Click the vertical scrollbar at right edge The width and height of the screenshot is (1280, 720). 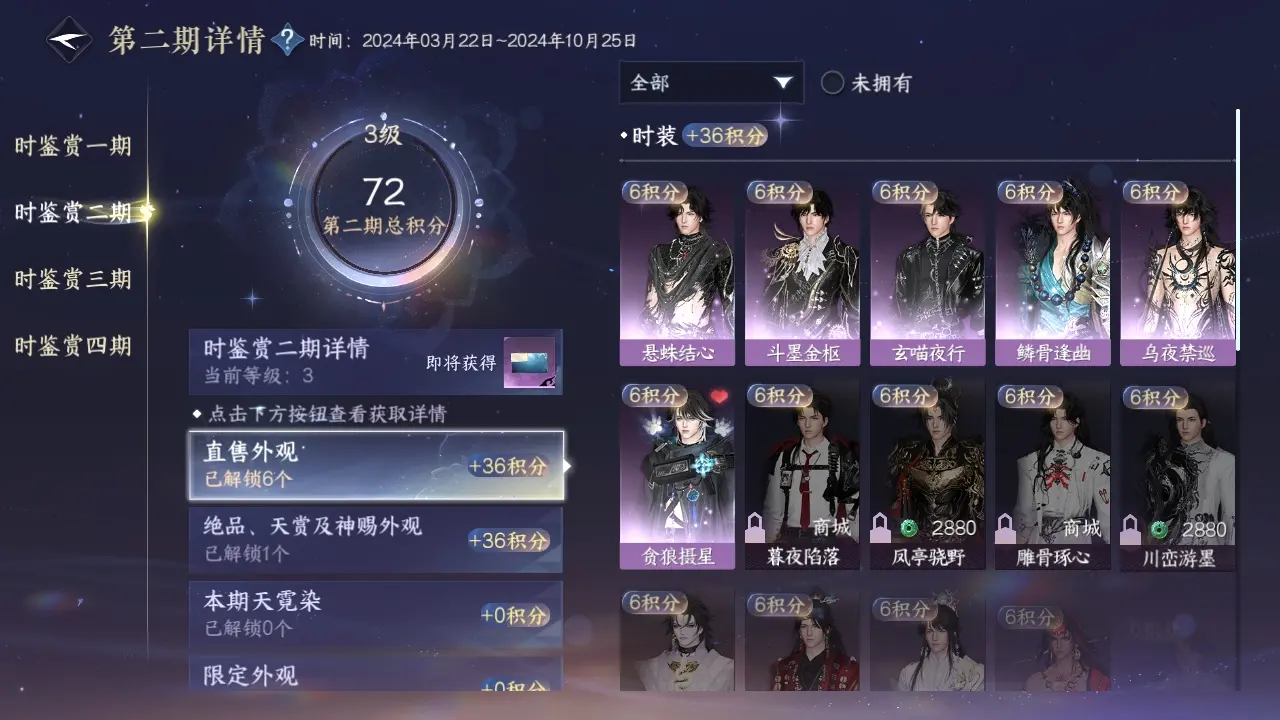point(1238,230)
